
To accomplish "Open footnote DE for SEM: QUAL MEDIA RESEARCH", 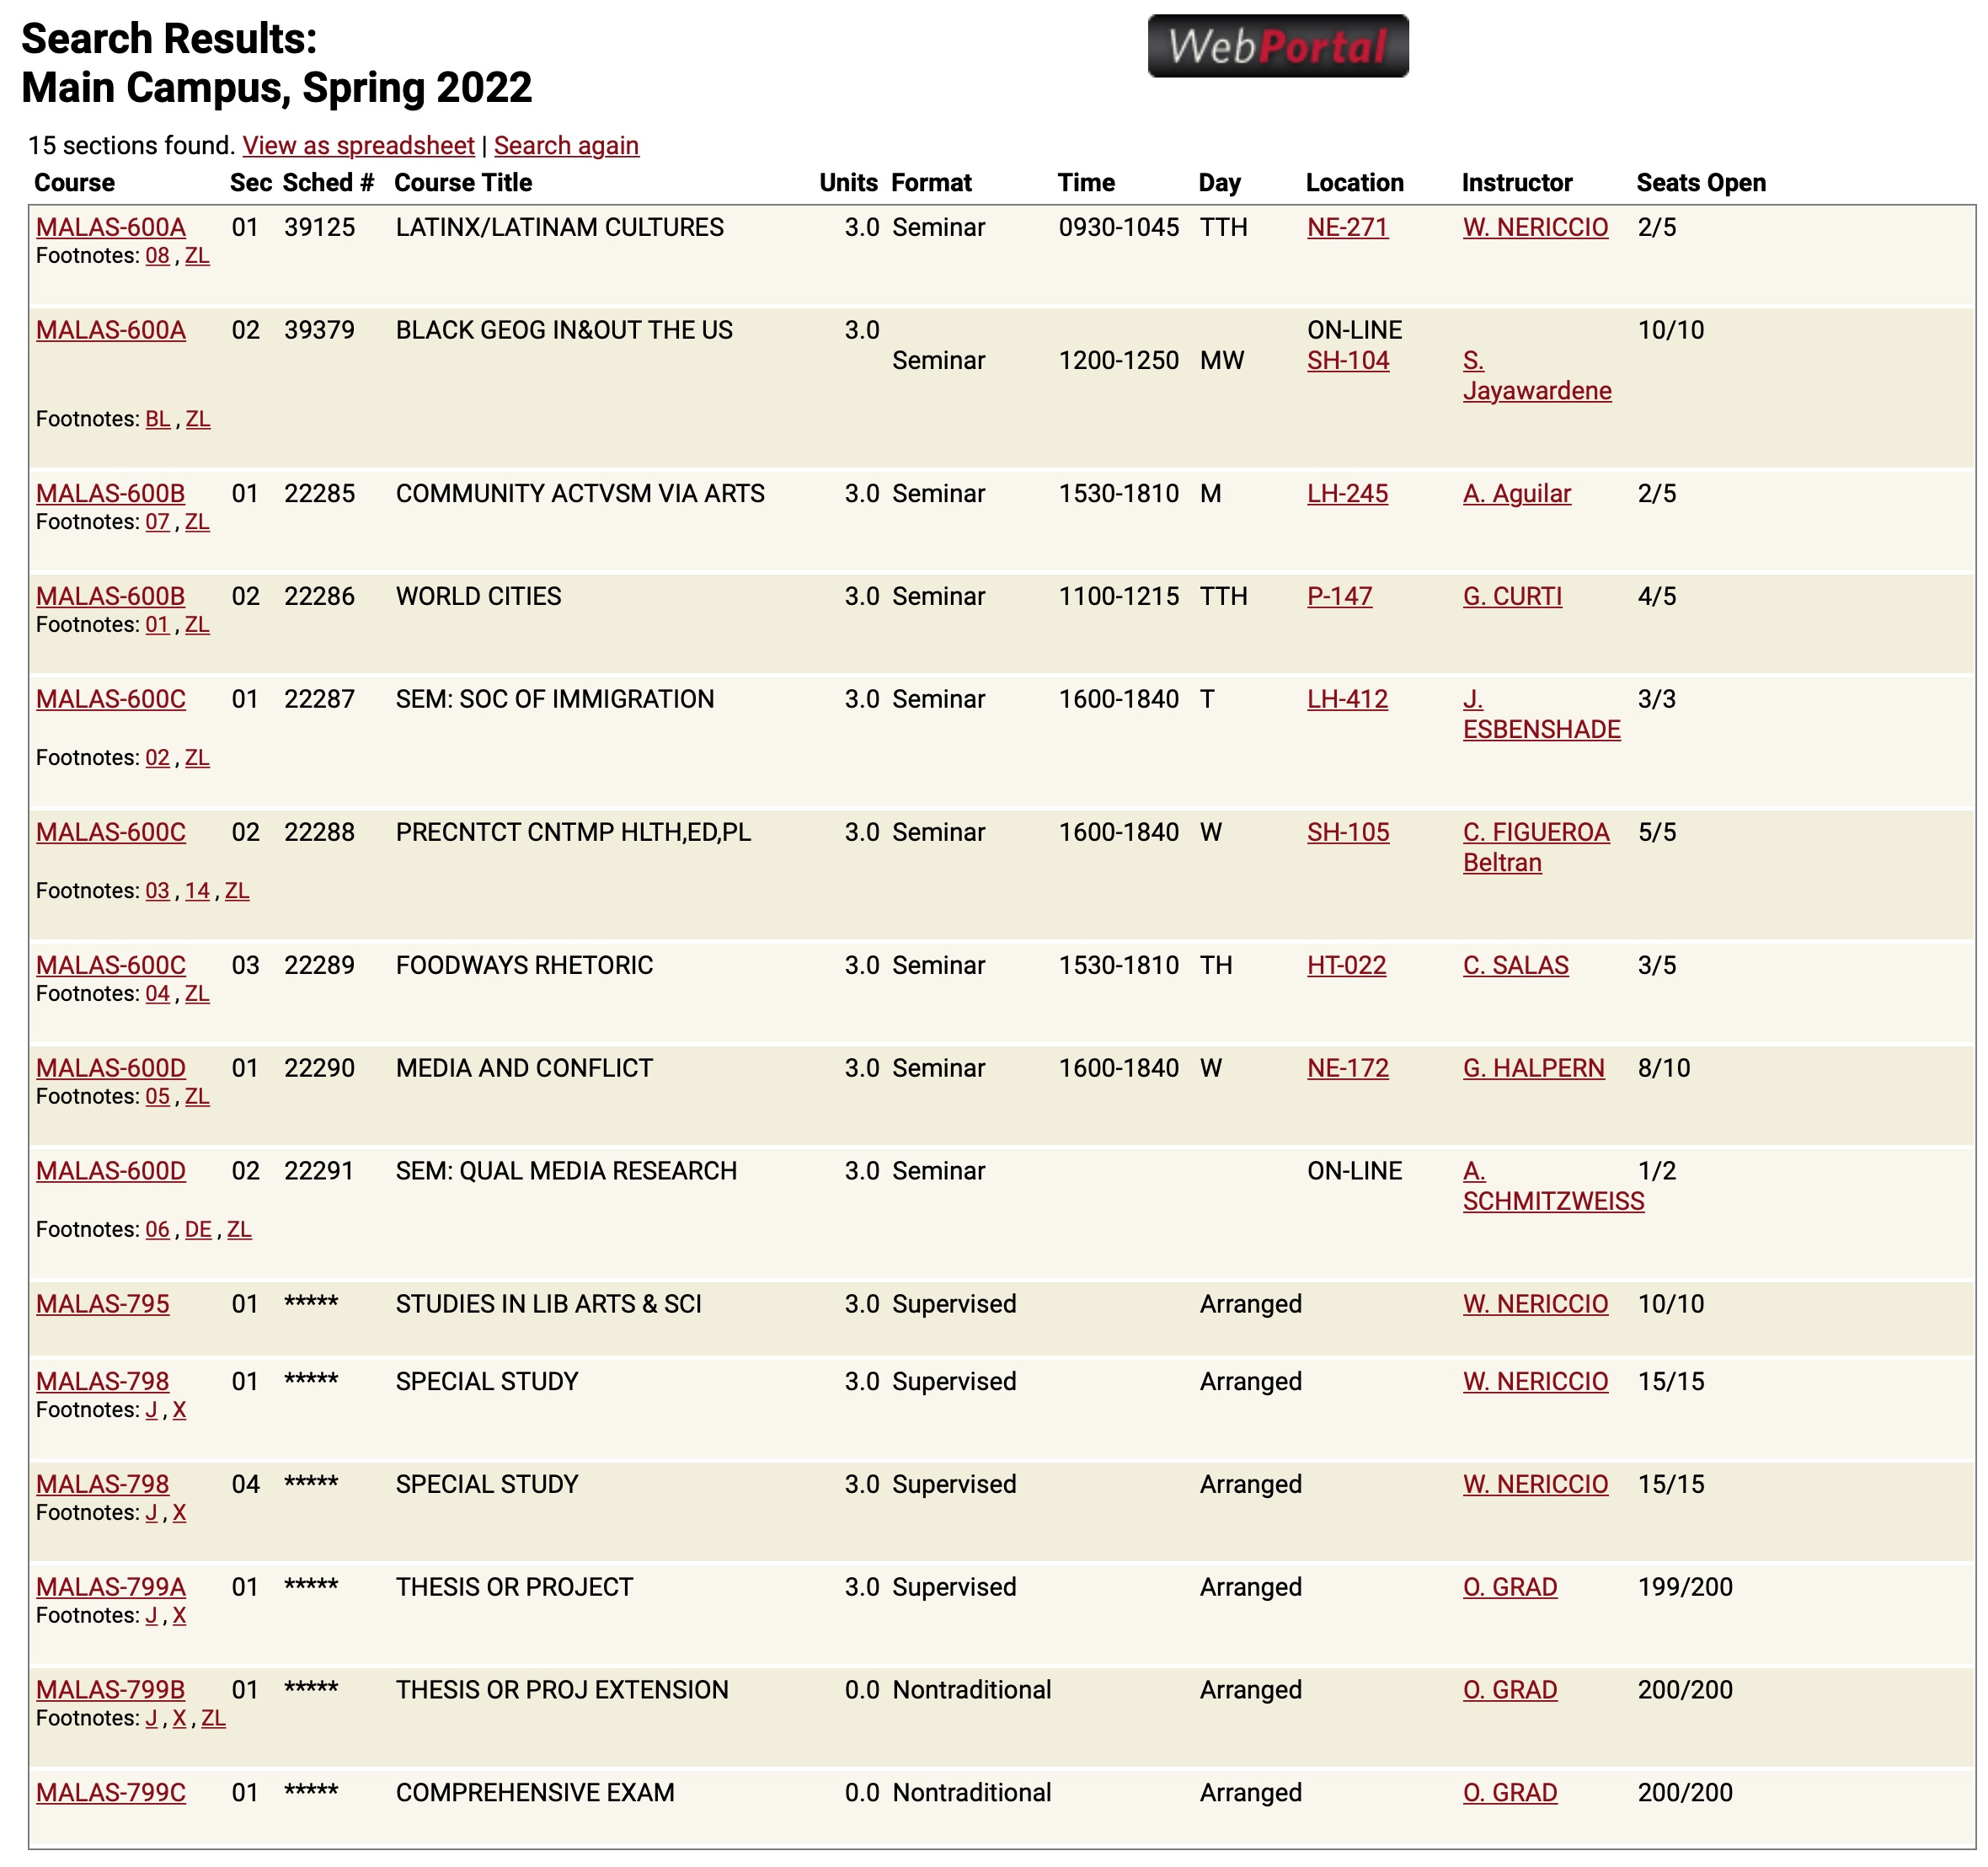I will [x=199, y=1230].
